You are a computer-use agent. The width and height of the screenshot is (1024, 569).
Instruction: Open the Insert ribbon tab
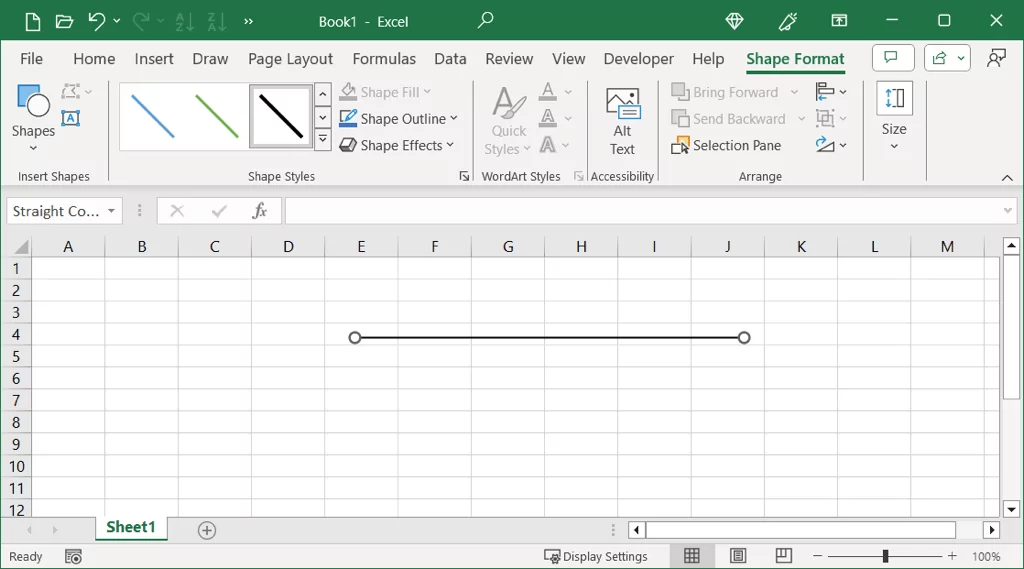pyautogui.click(x=154, y=59)
